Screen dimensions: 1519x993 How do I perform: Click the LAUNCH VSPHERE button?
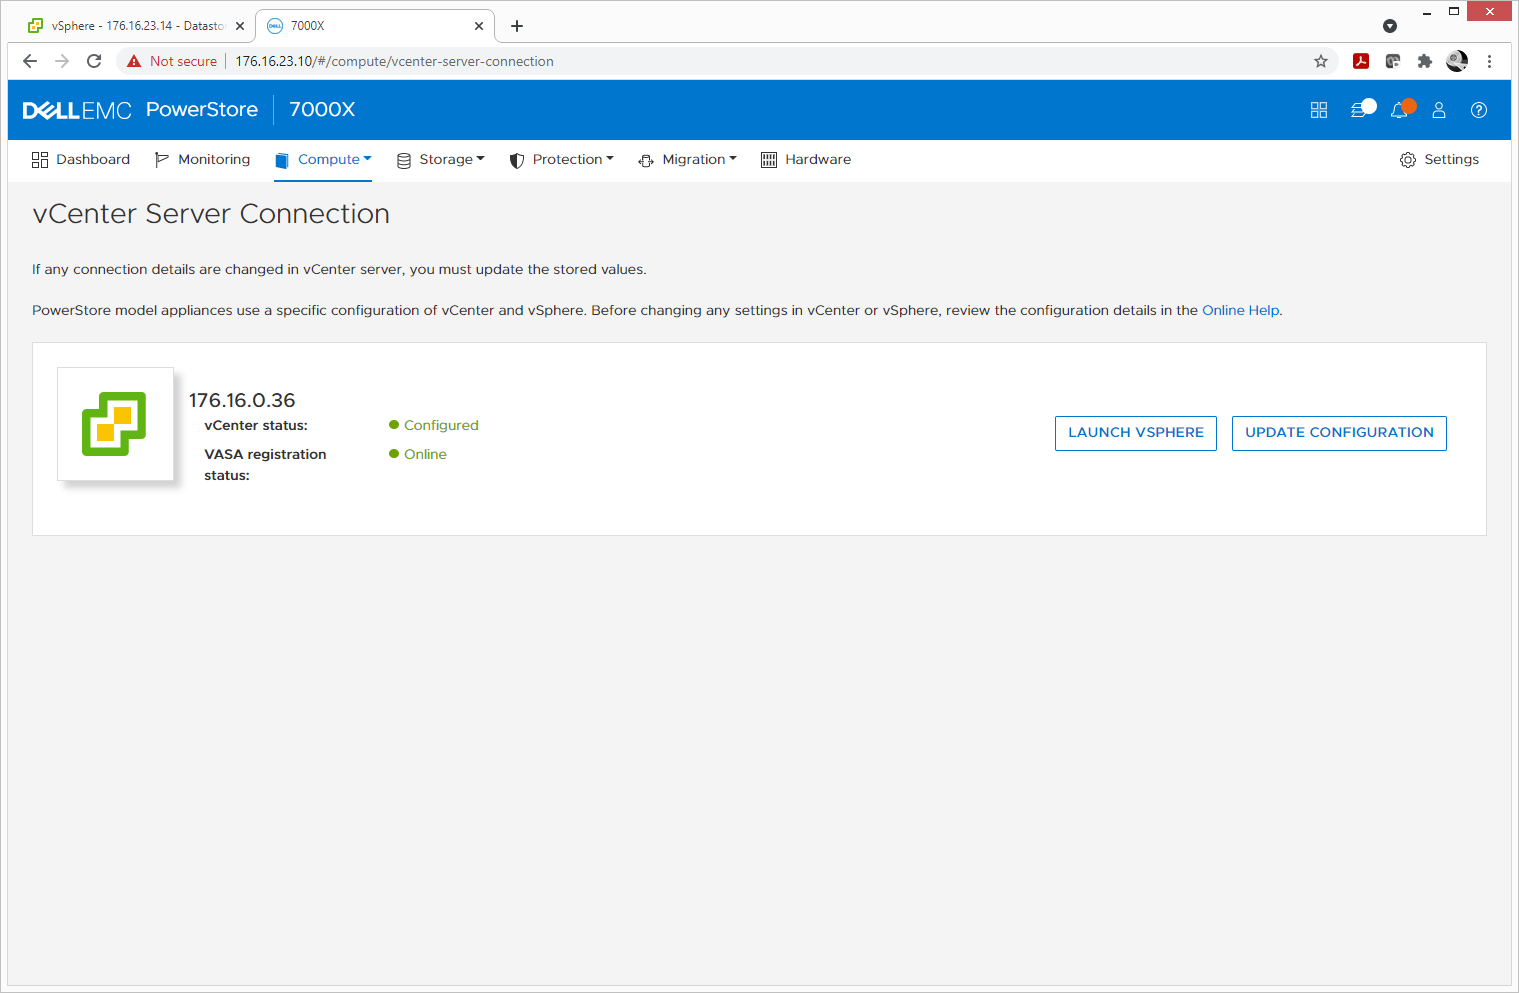pos(1136,433)
